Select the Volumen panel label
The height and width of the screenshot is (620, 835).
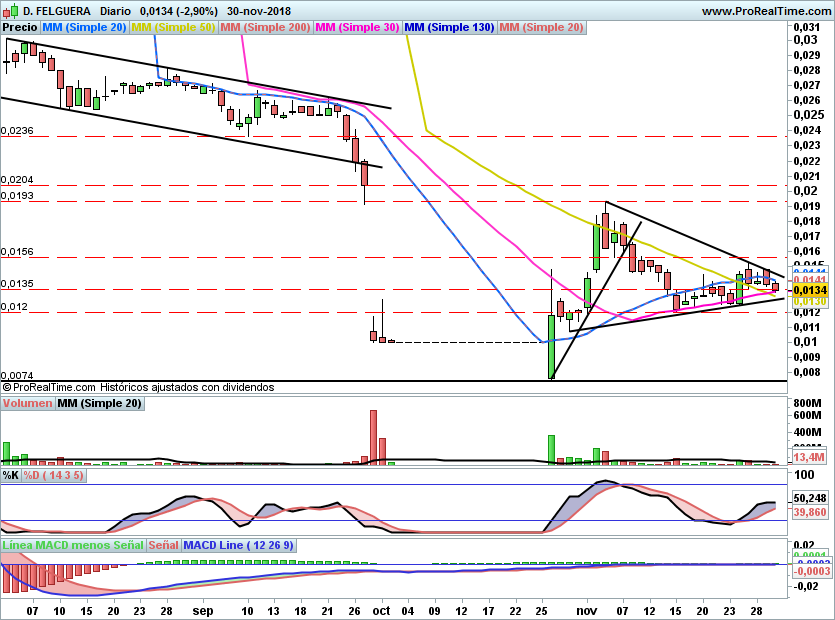(x=27, y=403)
